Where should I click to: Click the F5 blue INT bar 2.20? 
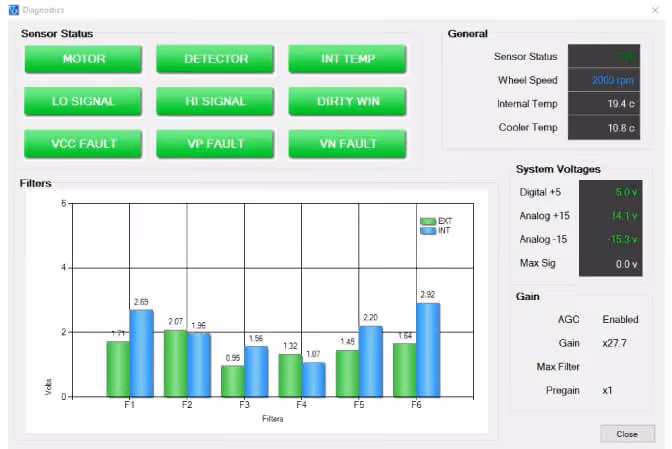pyautogui.click(x=371, y=362)
